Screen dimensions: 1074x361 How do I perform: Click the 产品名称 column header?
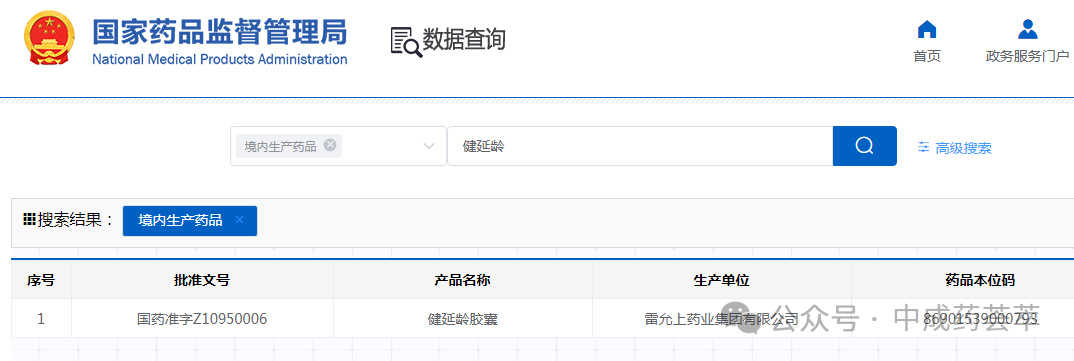pos(462,280)
